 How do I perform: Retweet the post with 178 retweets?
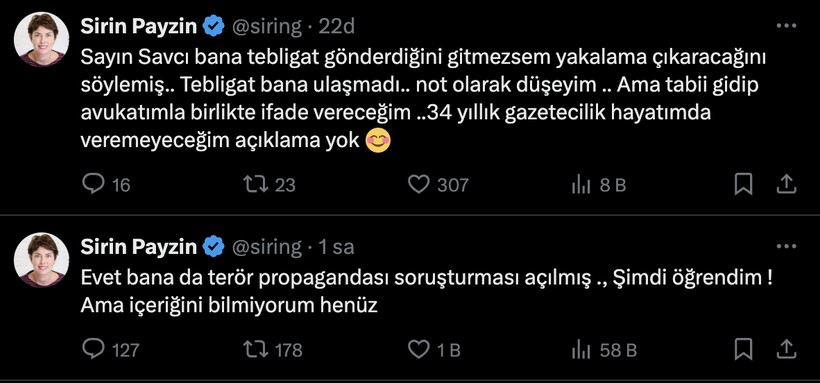point(256,349)
